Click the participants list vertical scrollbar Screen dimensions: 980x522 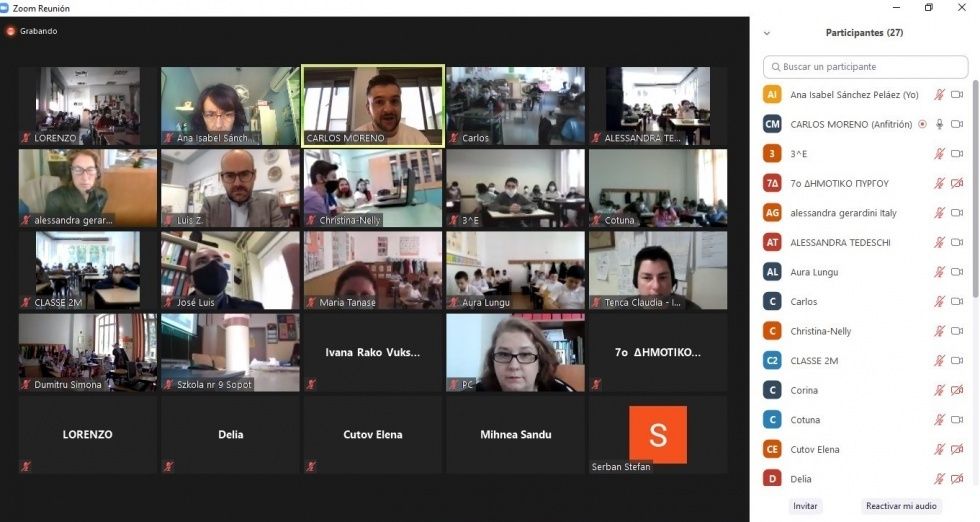pos(975,188)
